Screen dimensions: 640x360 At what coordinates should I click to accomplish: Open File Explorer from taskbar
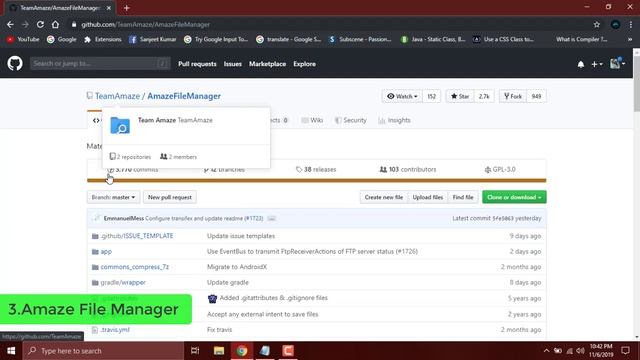[x=219, y=351]
